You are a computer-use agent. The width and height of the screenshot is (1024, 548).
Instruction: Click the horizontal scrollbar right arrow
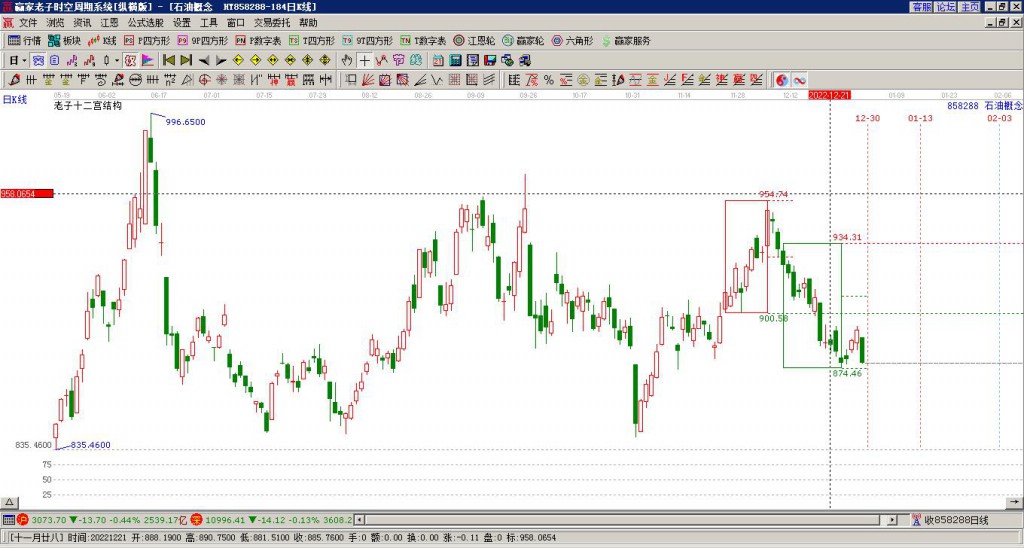click(892, 520)
